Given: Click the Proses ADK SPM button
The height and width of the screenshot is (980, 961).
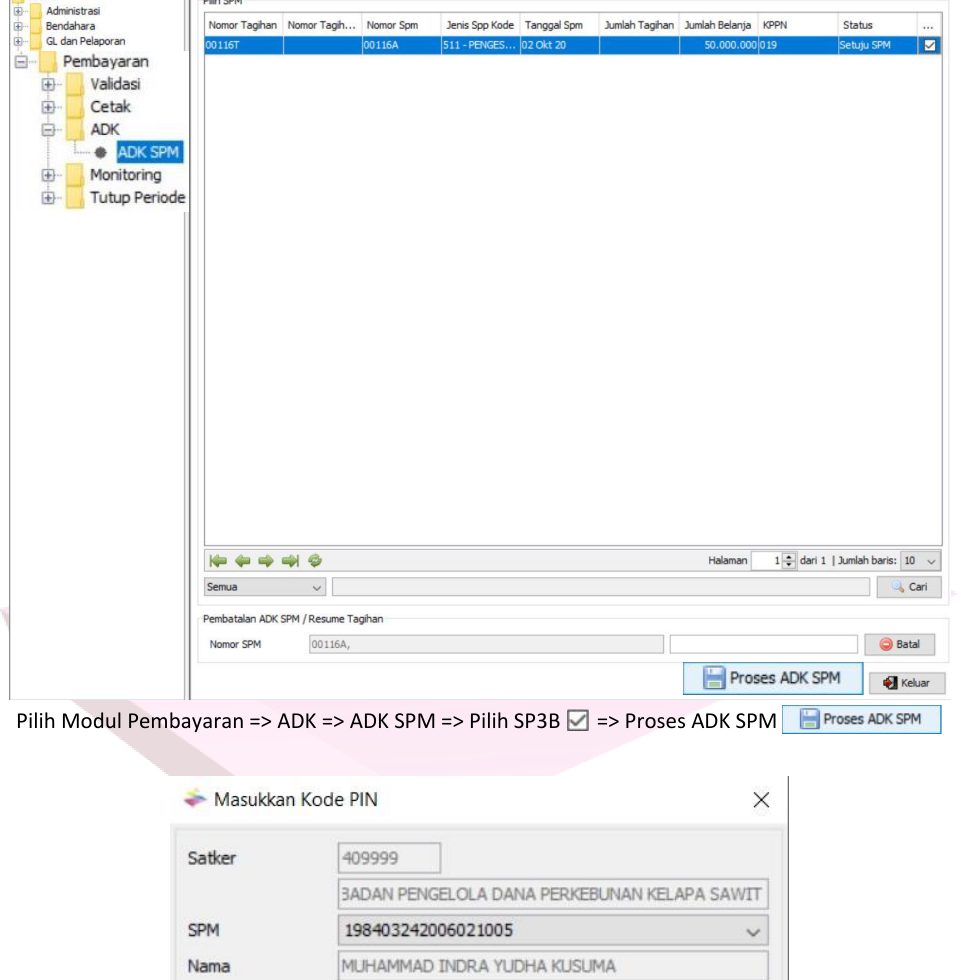Looking at the screenshot, I should click(x=772, y=678).
